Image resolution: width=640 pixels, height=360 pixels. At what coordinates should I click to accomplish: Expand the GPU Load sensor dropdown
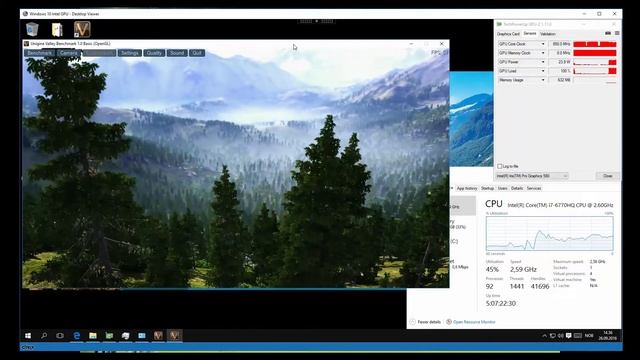(543, 71)
